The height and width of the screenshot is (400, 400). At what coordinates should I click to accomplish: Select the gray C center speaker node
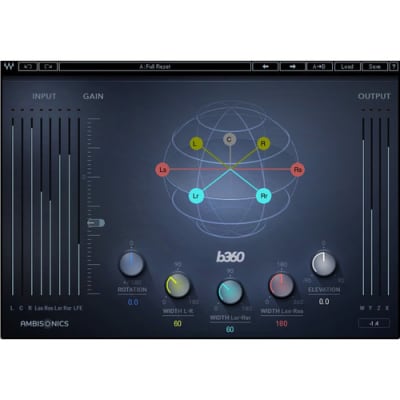point(229,139)
